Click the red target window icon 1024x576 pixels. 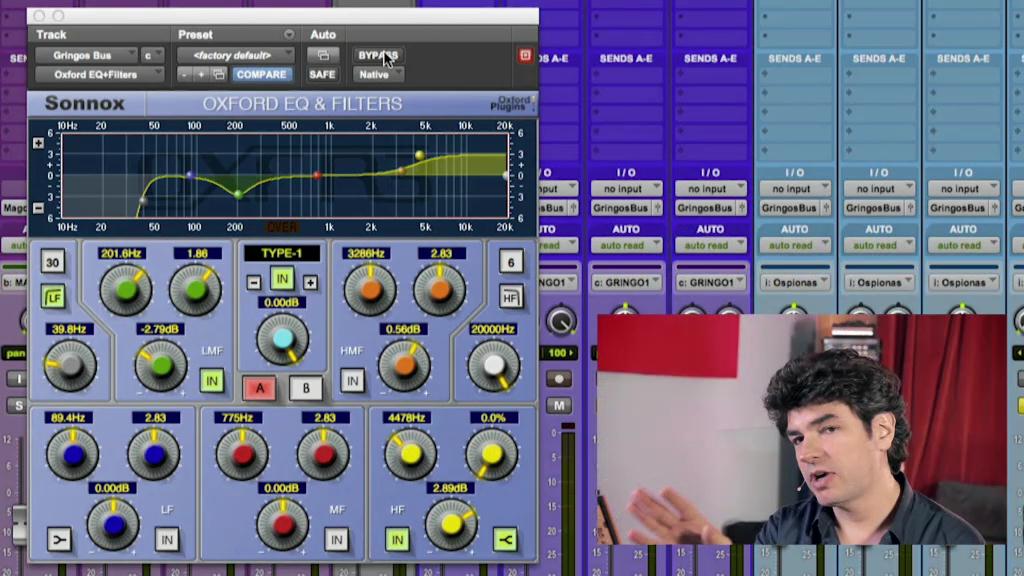click(x=525, y=56)
